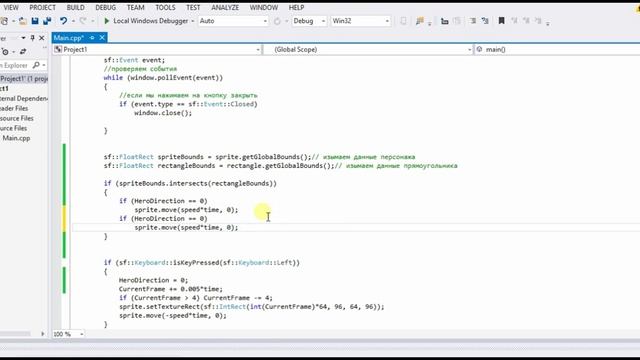This screenshot has height=360, width=640.
Task: Toggle a bookmark with the black bookmark icon
Action: coord(501,21)
